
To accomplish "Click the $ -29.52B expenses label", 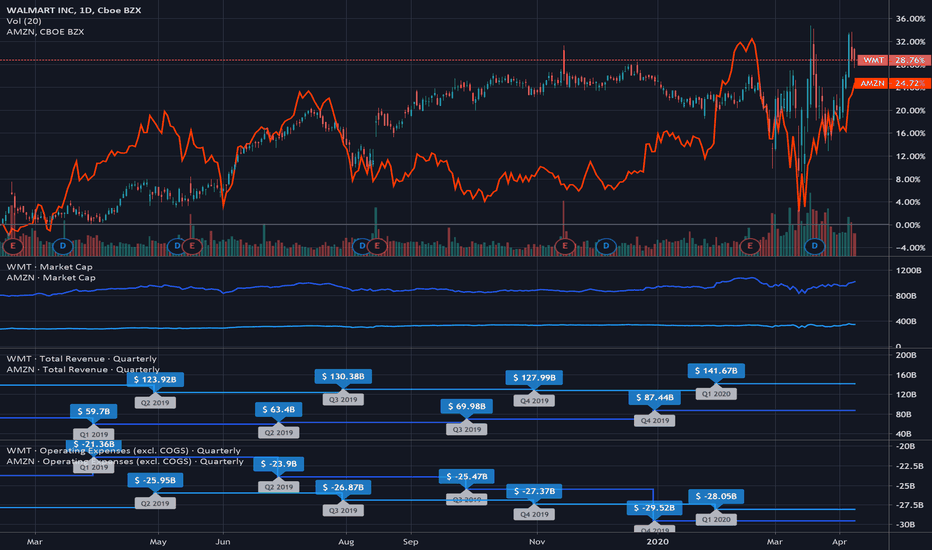I will point(654,508).
